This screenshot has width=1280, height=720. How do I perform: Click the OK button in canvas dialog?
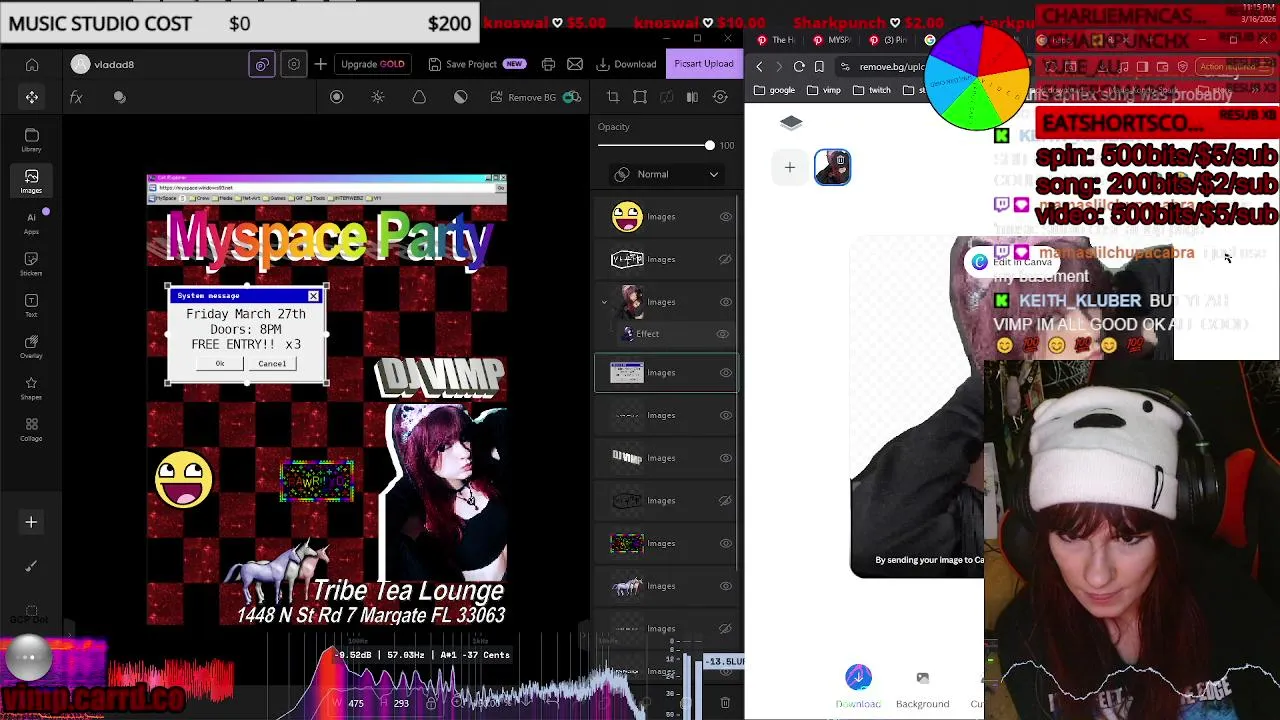click(220, 364)
